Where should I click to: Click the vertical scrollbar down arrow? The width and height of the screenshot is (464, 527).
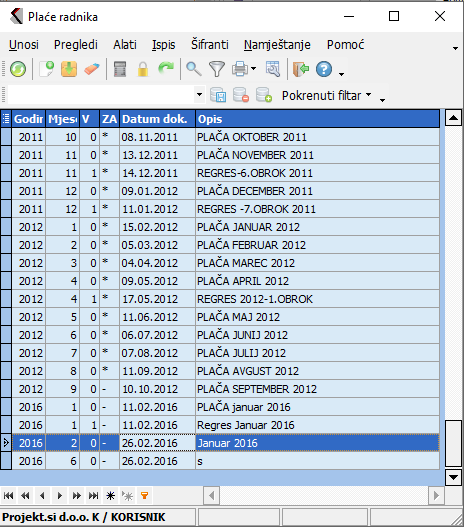coord(453,477)
